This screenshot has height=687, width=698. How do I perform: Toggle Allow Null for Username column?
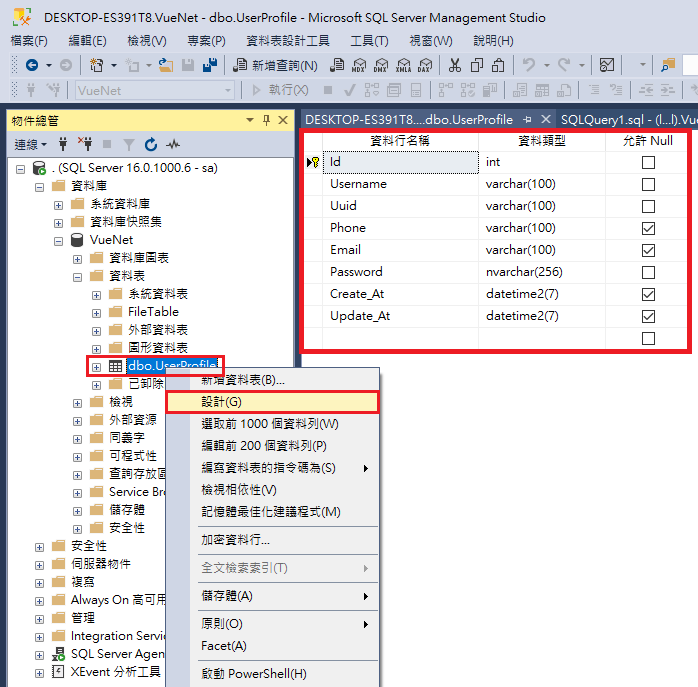[648, 184]
